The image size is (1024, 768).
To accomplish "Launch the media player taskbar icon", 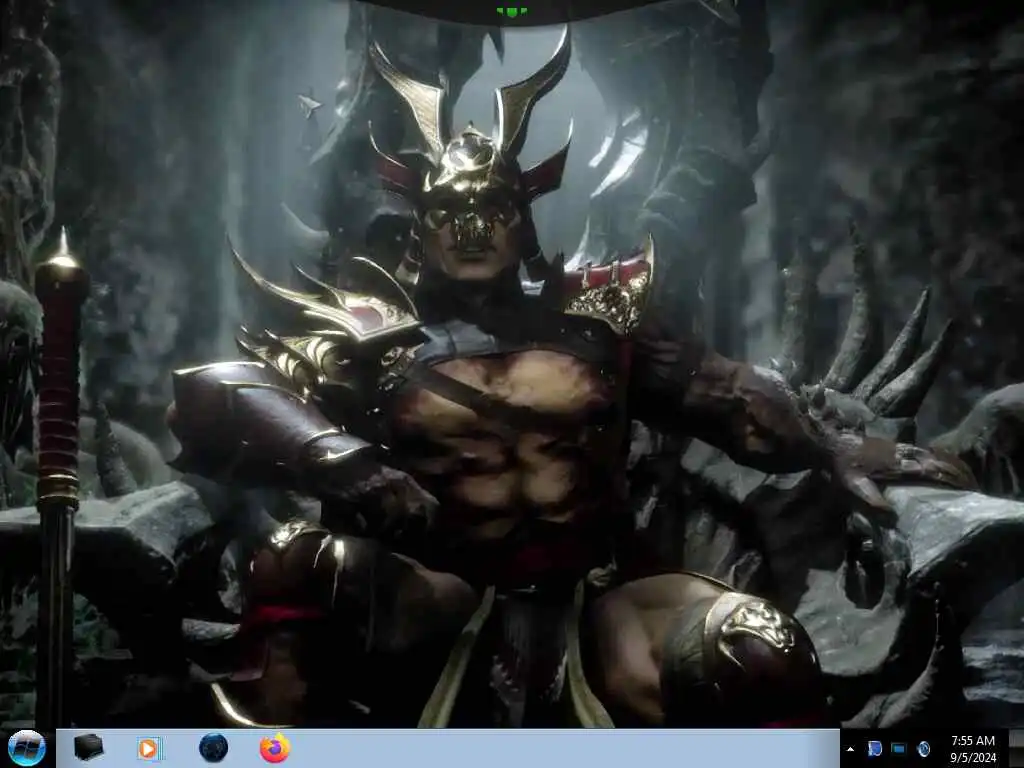I will point(149,748).
